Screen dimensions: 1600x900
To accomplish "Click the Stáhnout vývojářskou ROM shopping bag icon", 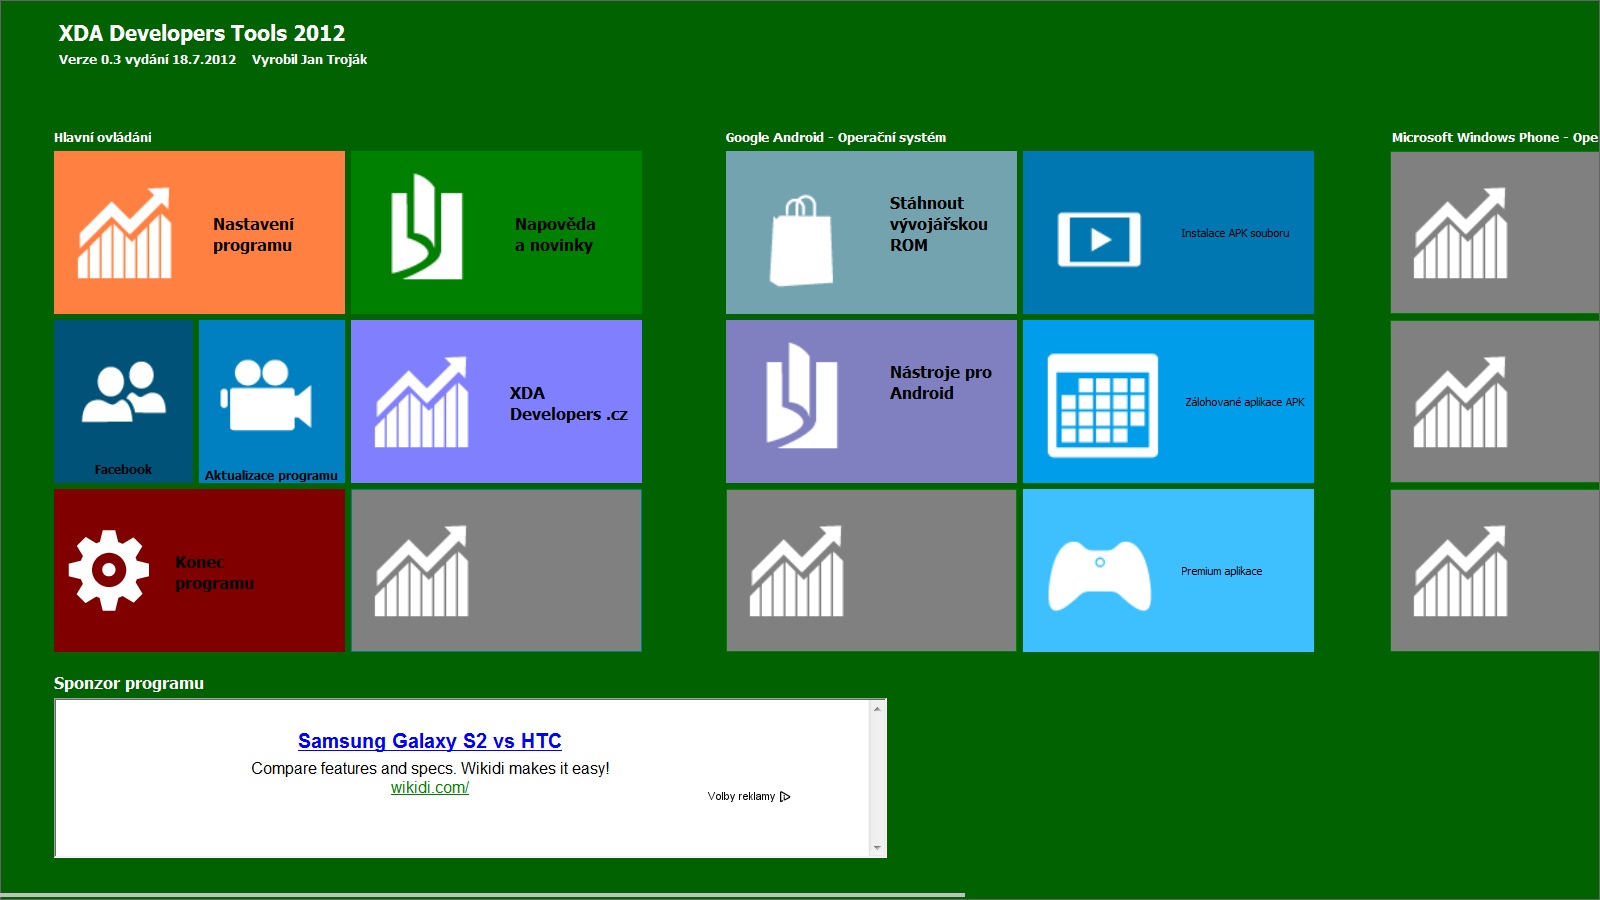I will click(x=801, y=240).
